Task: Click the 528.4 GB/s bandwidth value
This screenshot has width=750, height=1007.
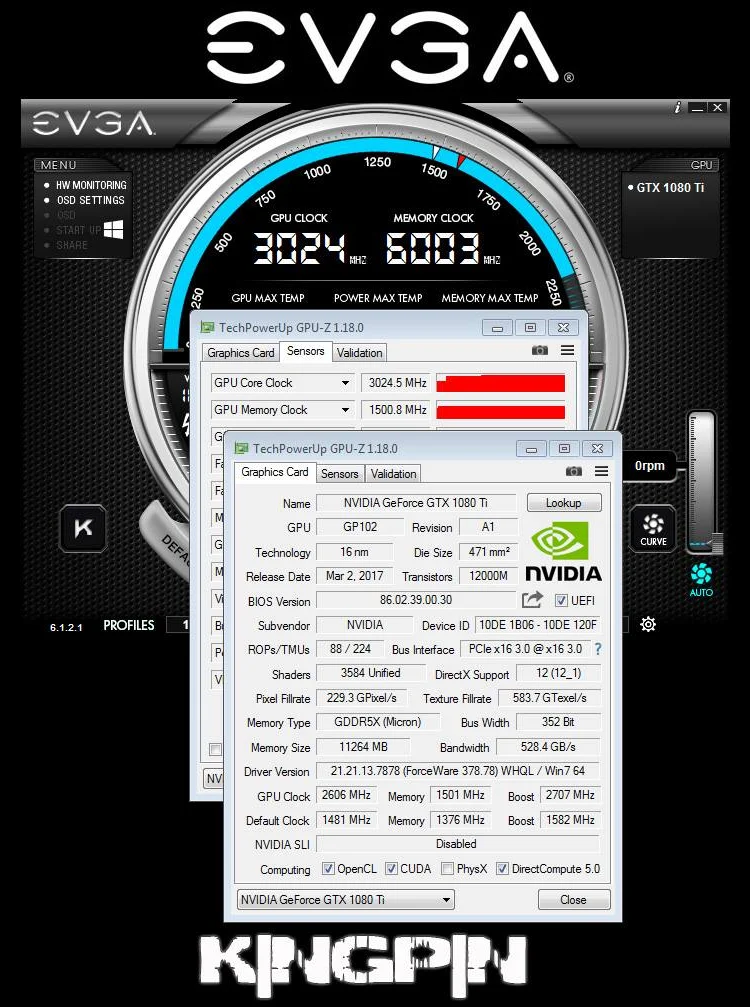Action: [x=548, y=747]
